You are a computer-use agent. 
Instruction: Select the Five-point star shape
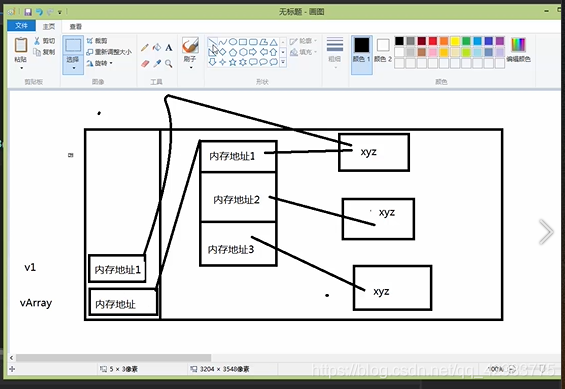point(233,62)
